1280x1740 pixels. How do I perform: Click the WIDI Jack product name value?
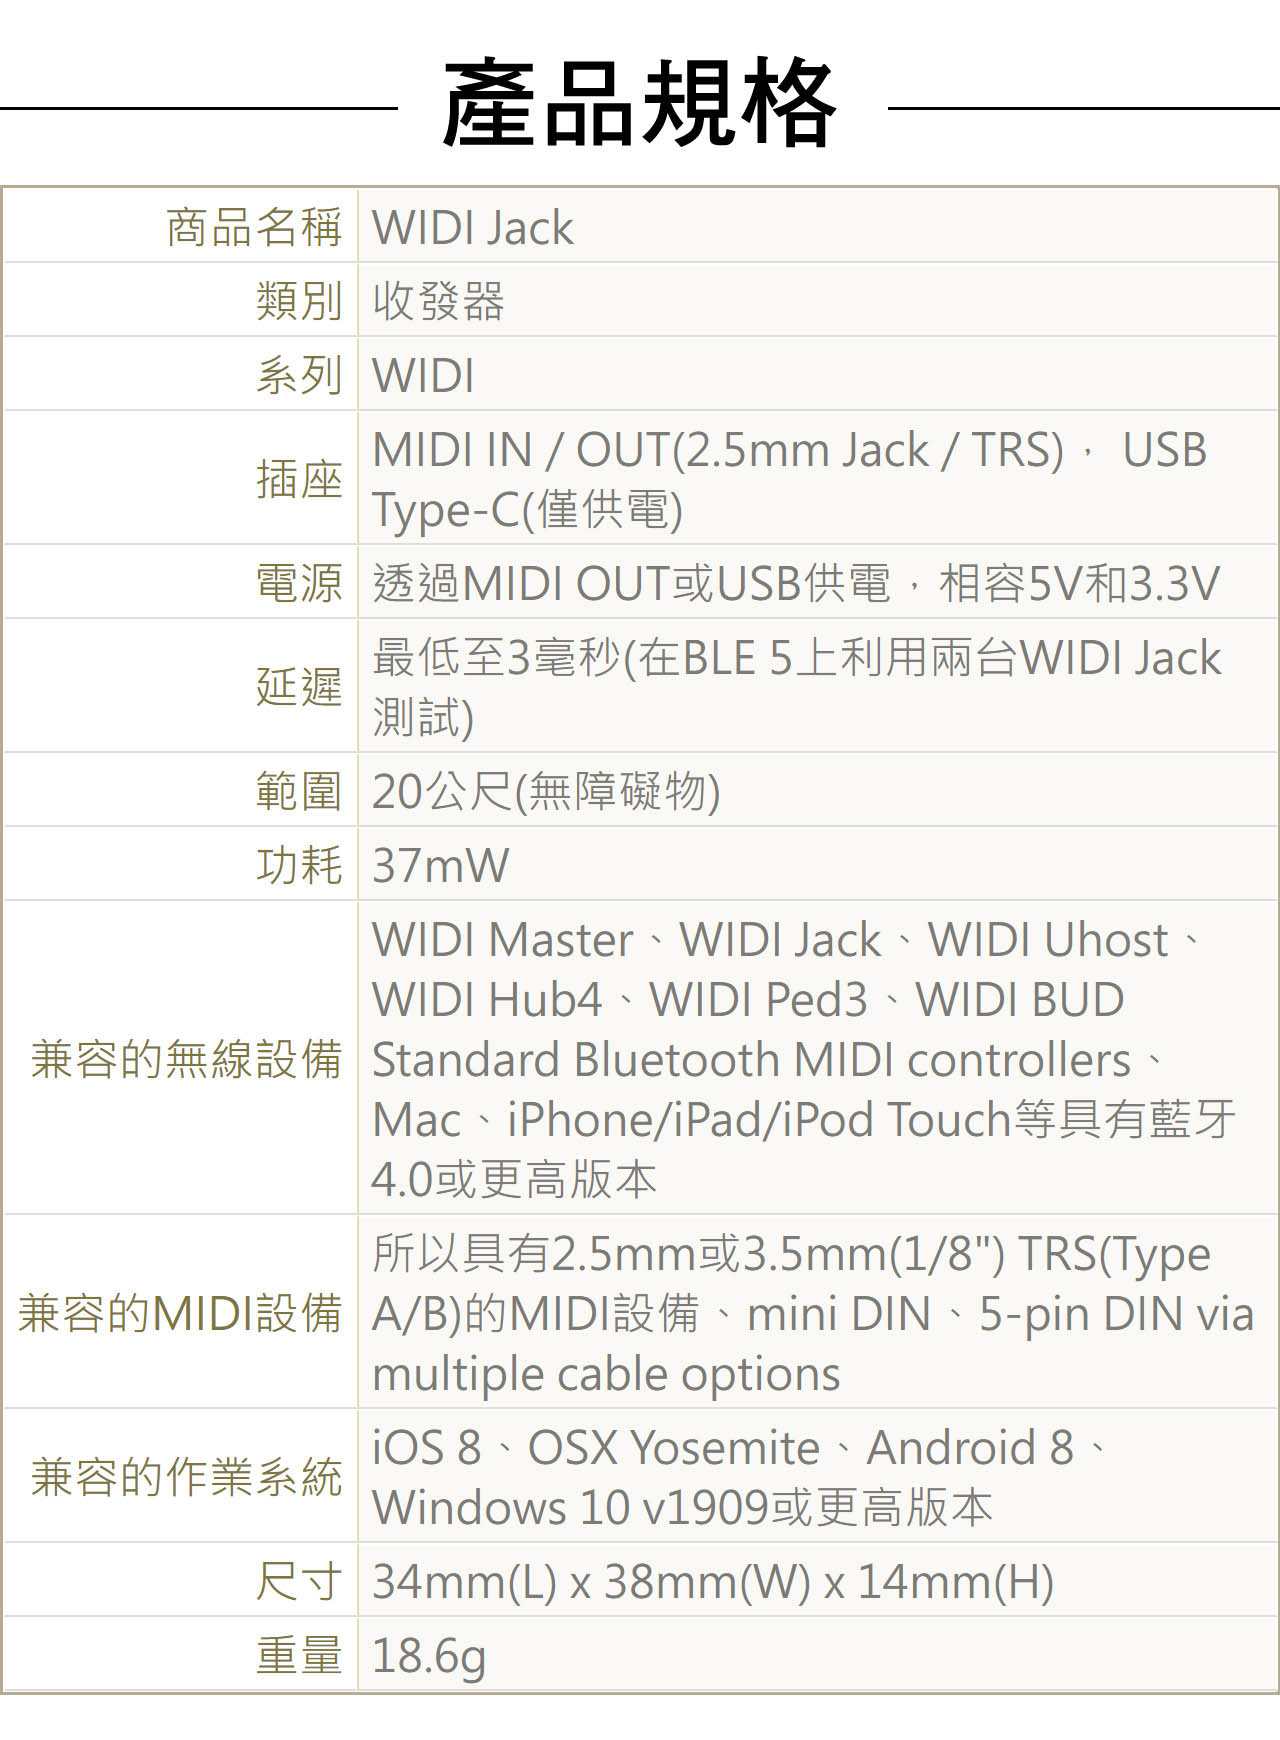[473, 228]
